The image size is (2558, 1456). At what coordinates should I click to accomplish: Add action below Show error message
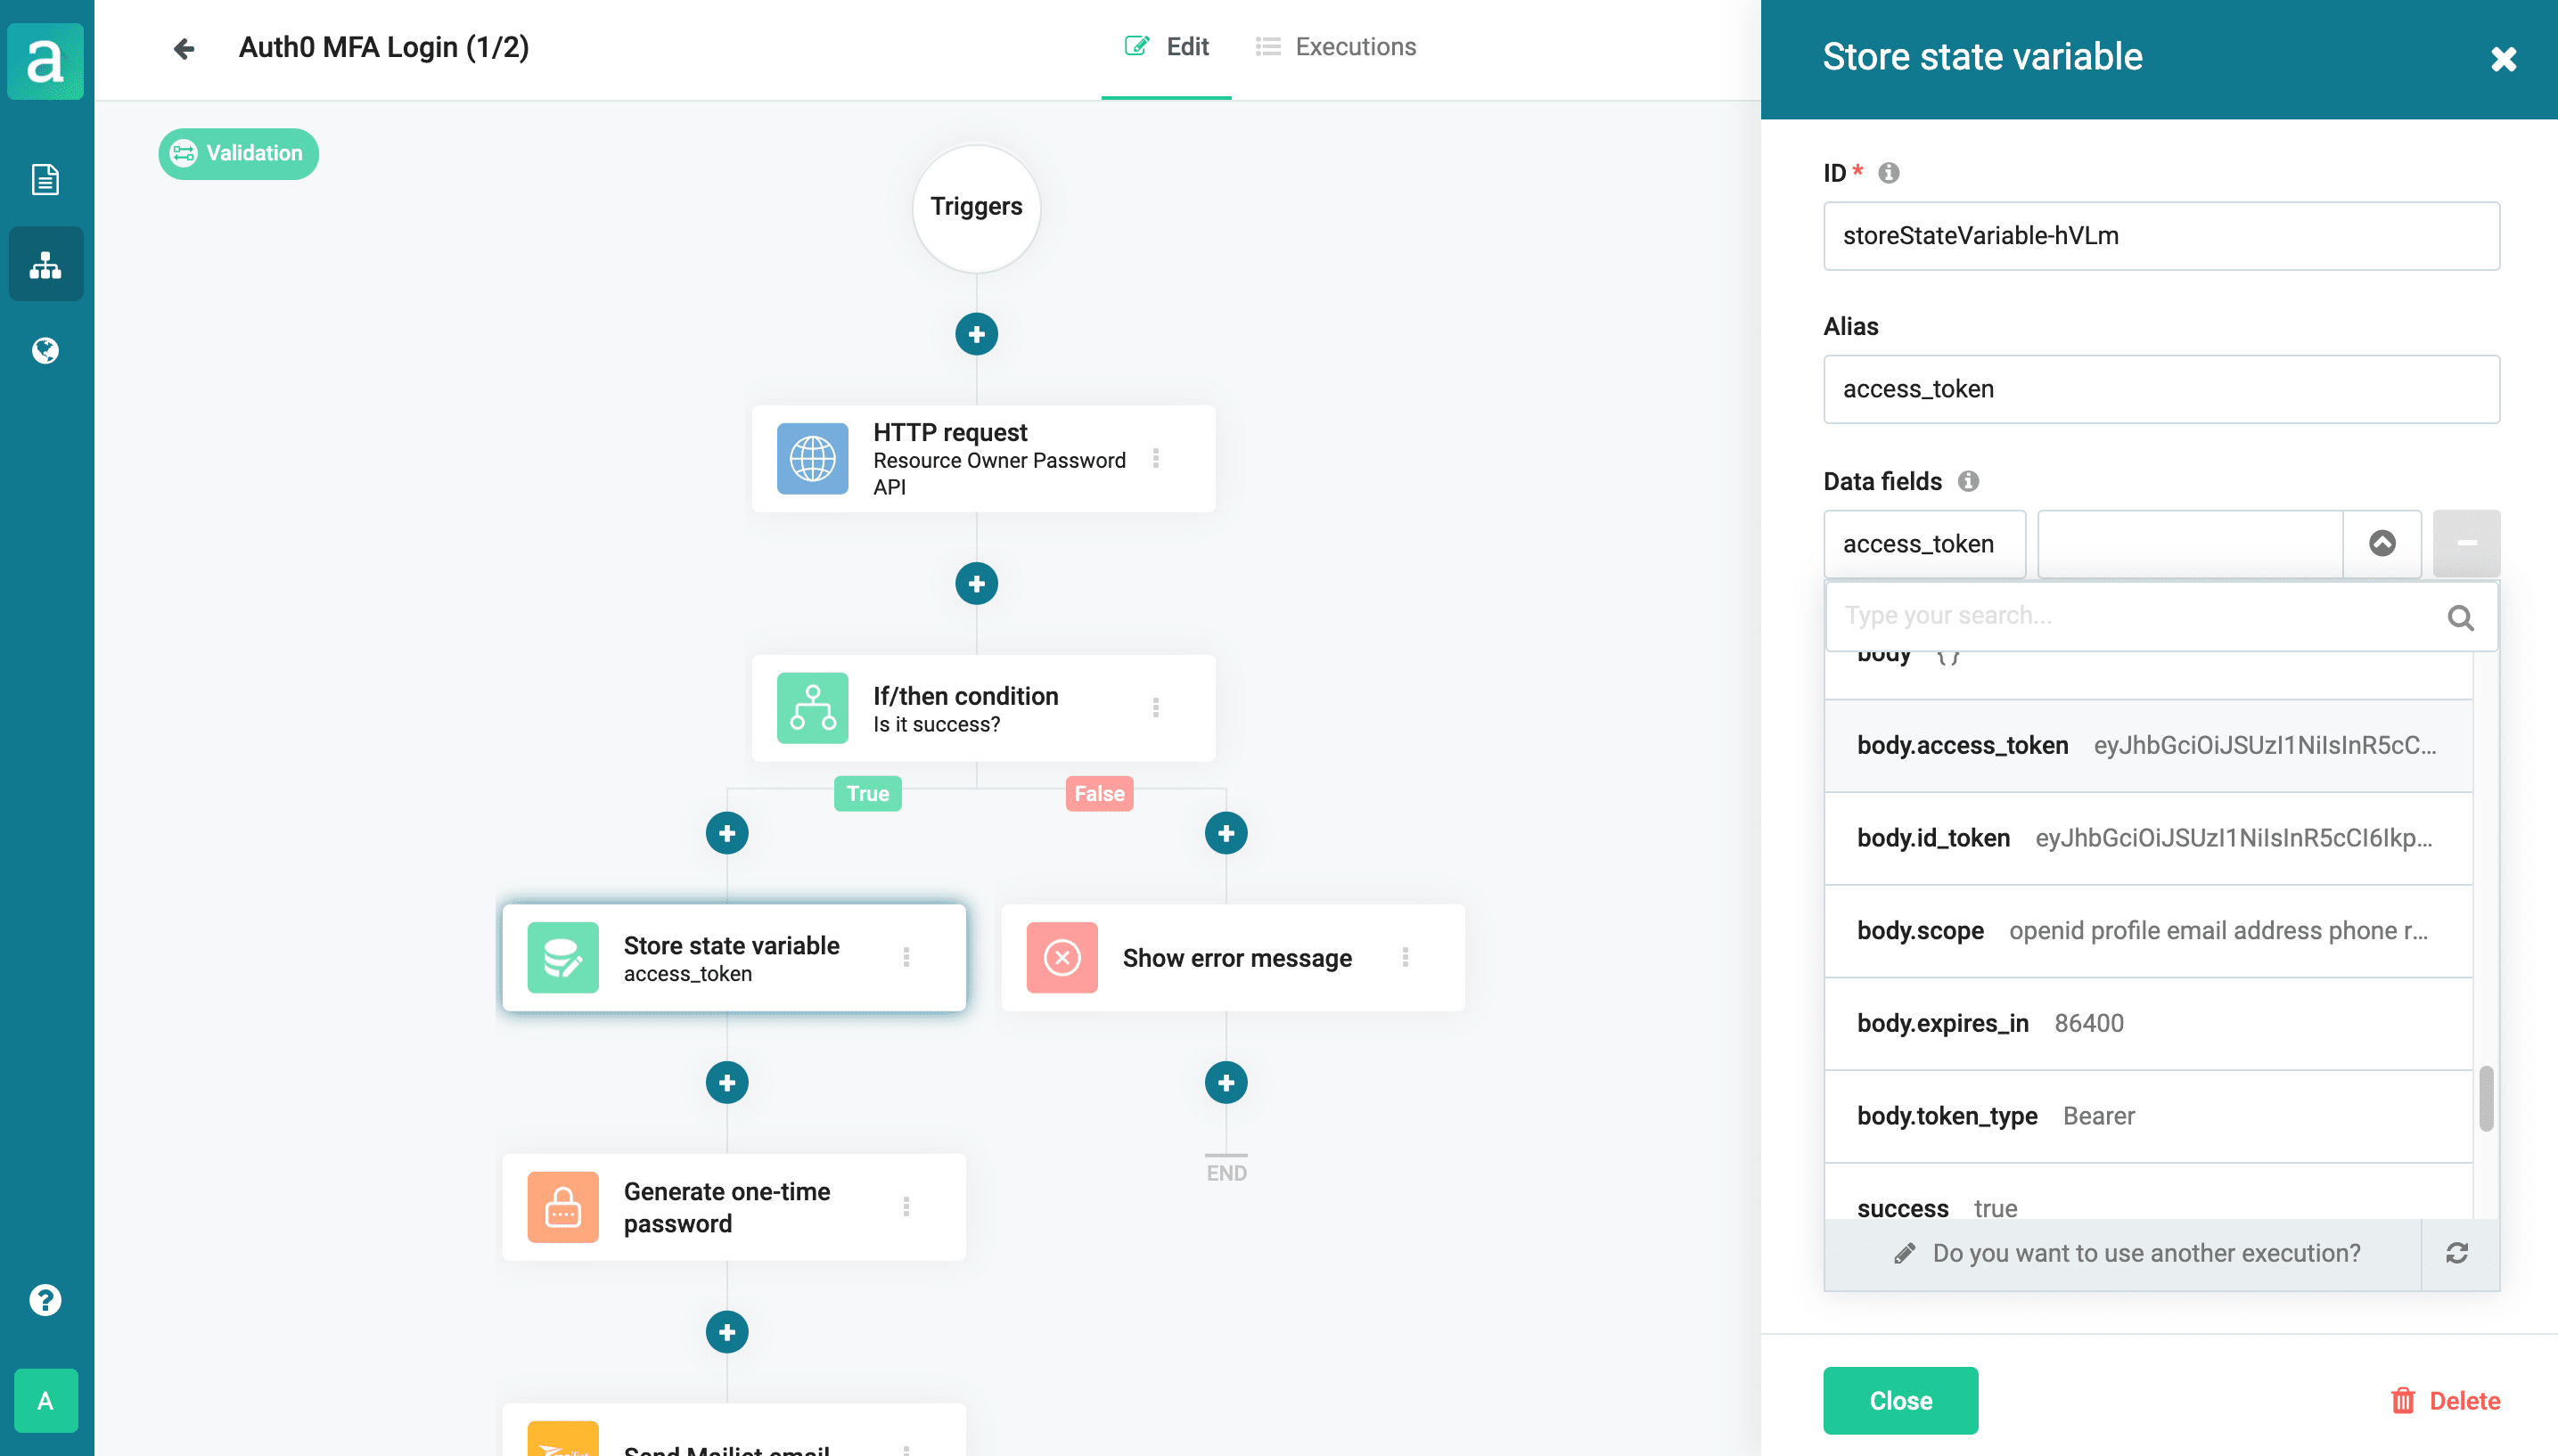1226,1082
